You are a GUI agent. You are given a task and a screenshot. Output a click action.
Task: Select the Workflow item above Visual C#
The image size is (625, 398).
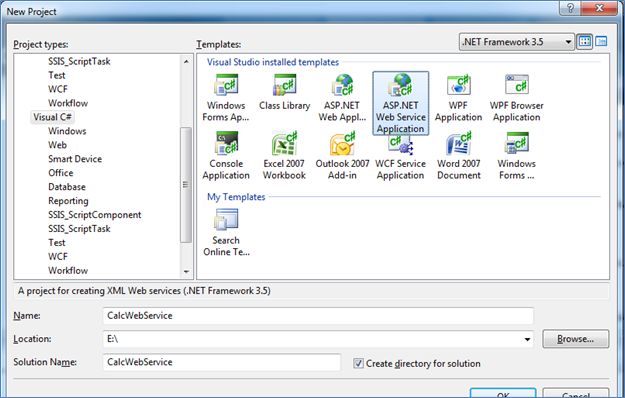tap(68, 103)
